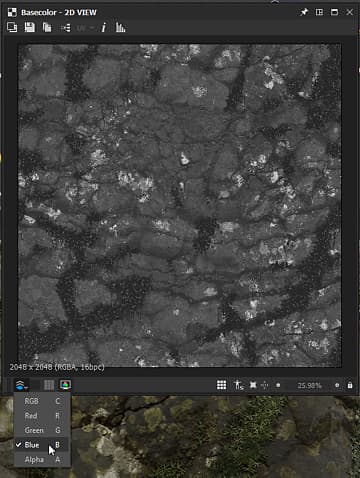Image resolution: width=360 pixels, height=478 pixels.
Task: Open the greyed-out UV dropdown
Action: (85, 28)
